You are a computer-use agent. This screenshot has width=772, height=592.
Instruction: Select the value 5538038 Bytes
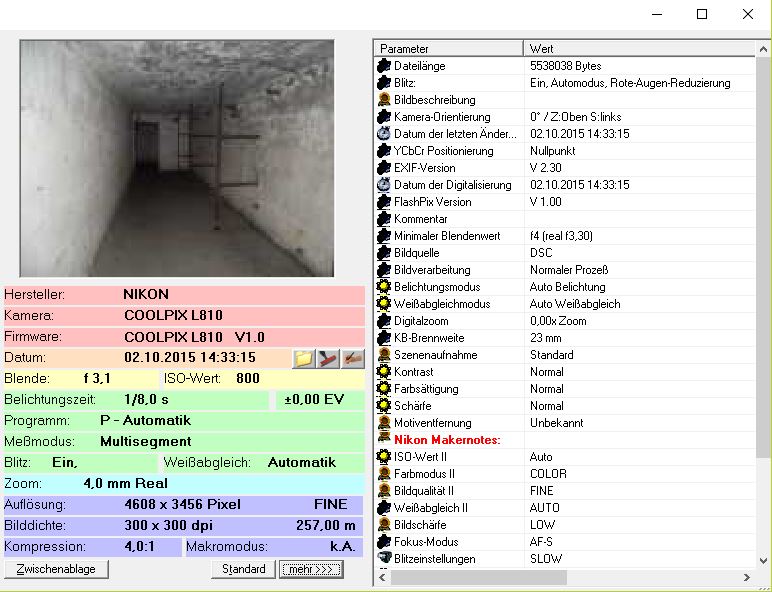565,66
